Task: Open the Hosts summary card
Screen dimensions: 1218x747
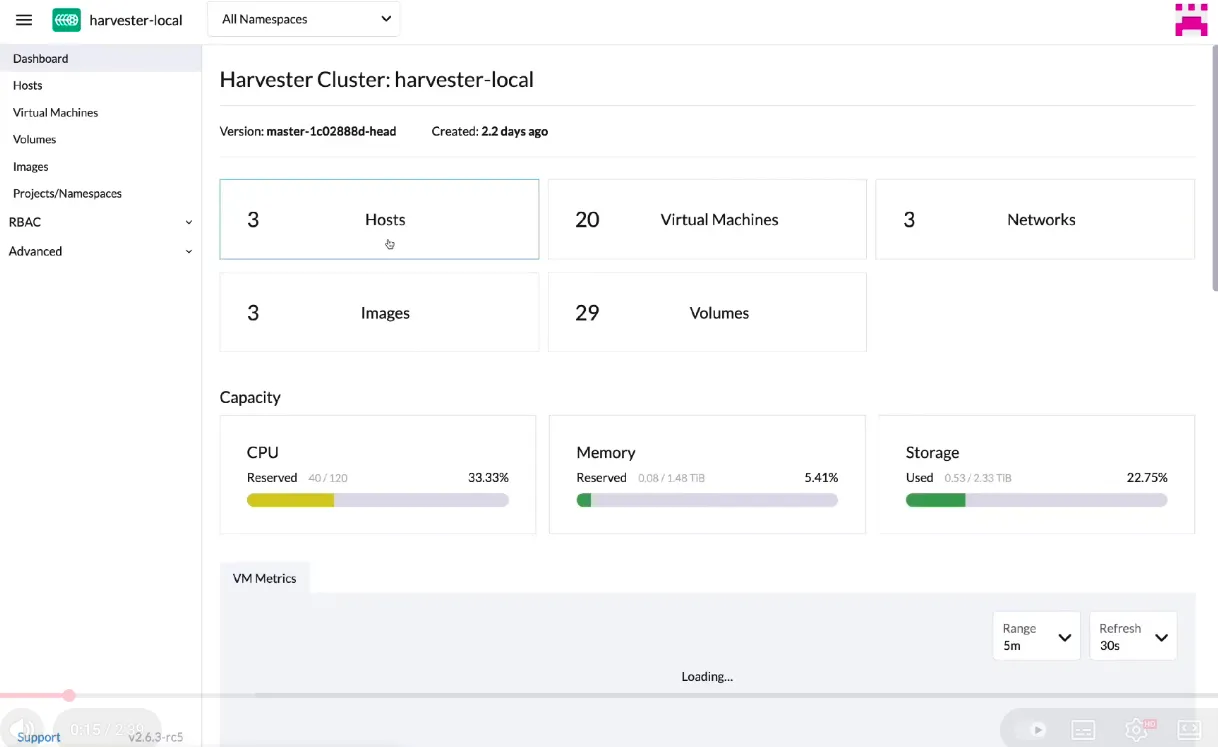Action: click(x=379, y=219)
